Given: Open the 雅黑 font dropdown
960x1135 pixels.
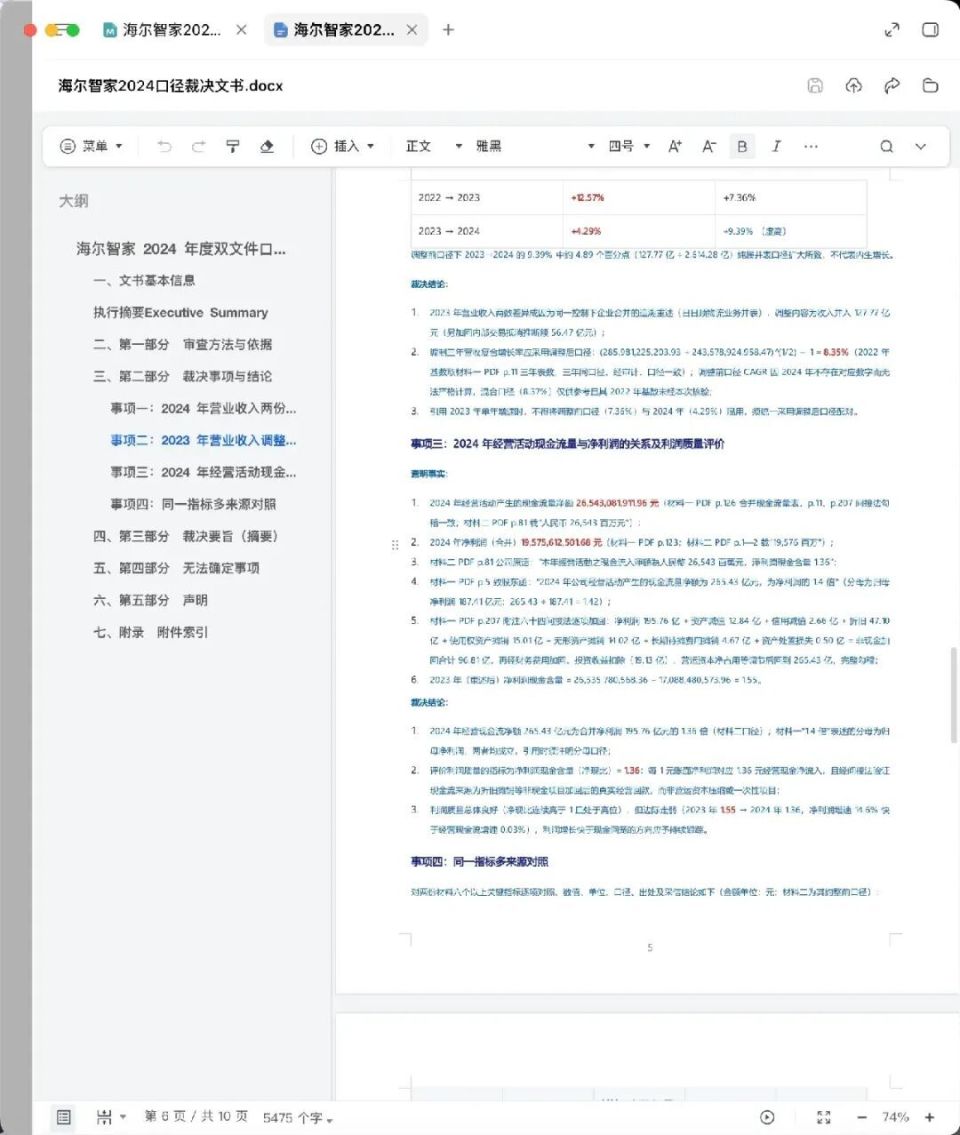Looking at the screenshot, I should pos(535,146).
